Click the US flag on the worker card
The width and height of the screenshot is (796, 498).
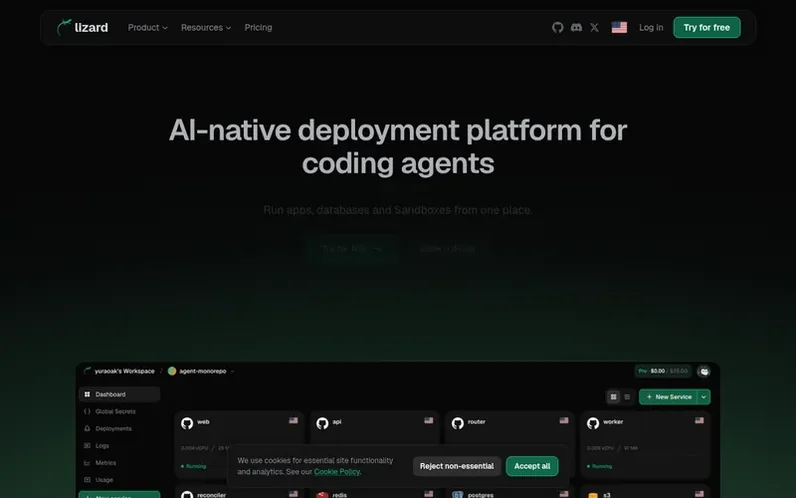click(x=700, y=420)
